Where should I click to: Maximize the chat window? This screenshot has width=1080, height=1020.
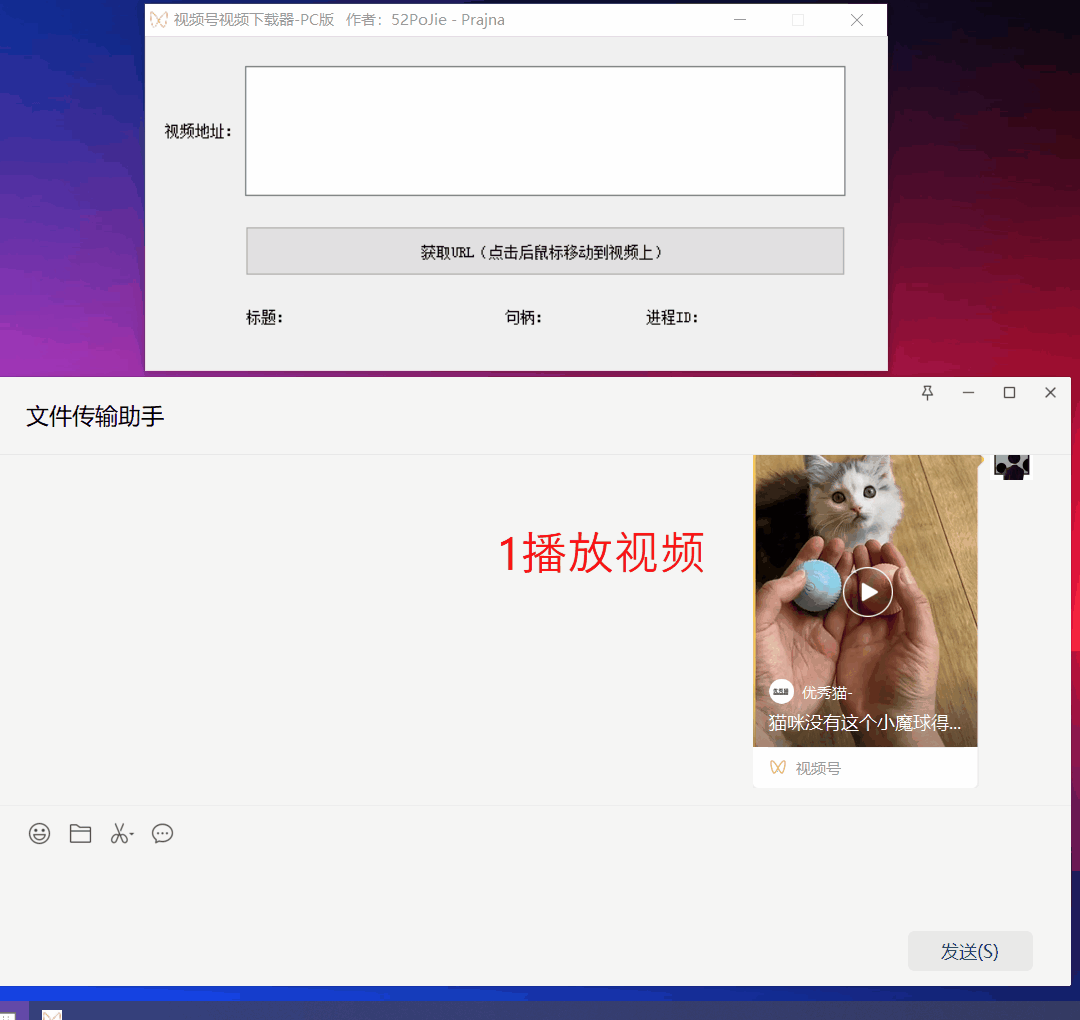(1009, 393)
